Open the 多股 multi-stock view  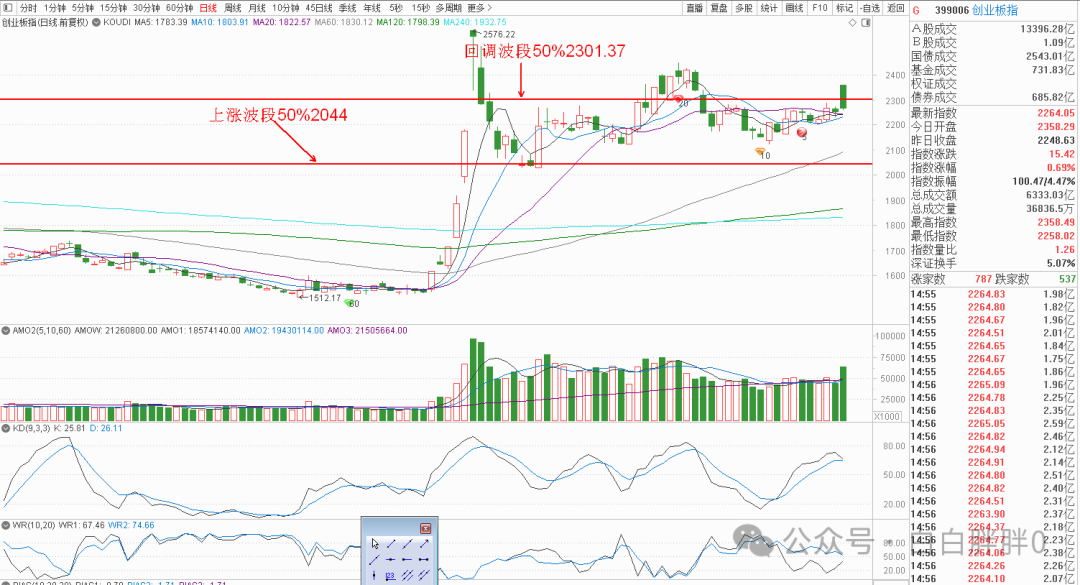pyautogui.click(x=744, y=8)
